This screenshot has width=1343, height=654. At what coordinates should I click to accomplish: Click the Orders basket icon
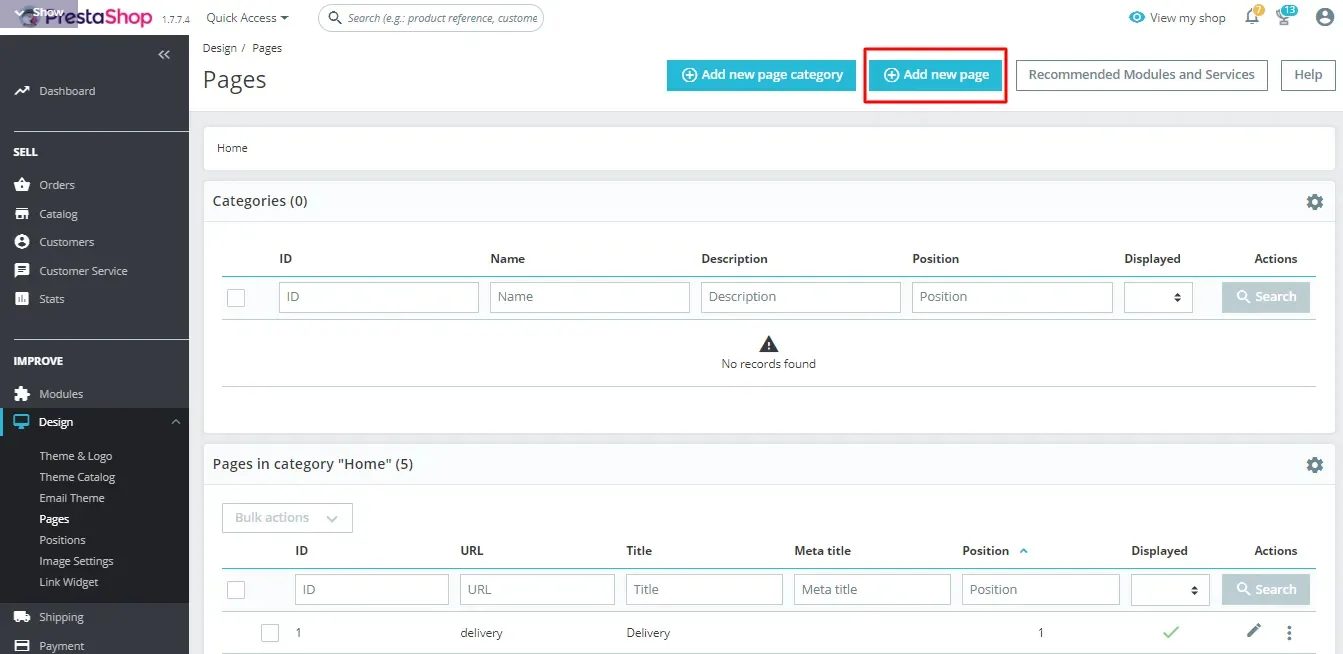(x=22, y=185)
